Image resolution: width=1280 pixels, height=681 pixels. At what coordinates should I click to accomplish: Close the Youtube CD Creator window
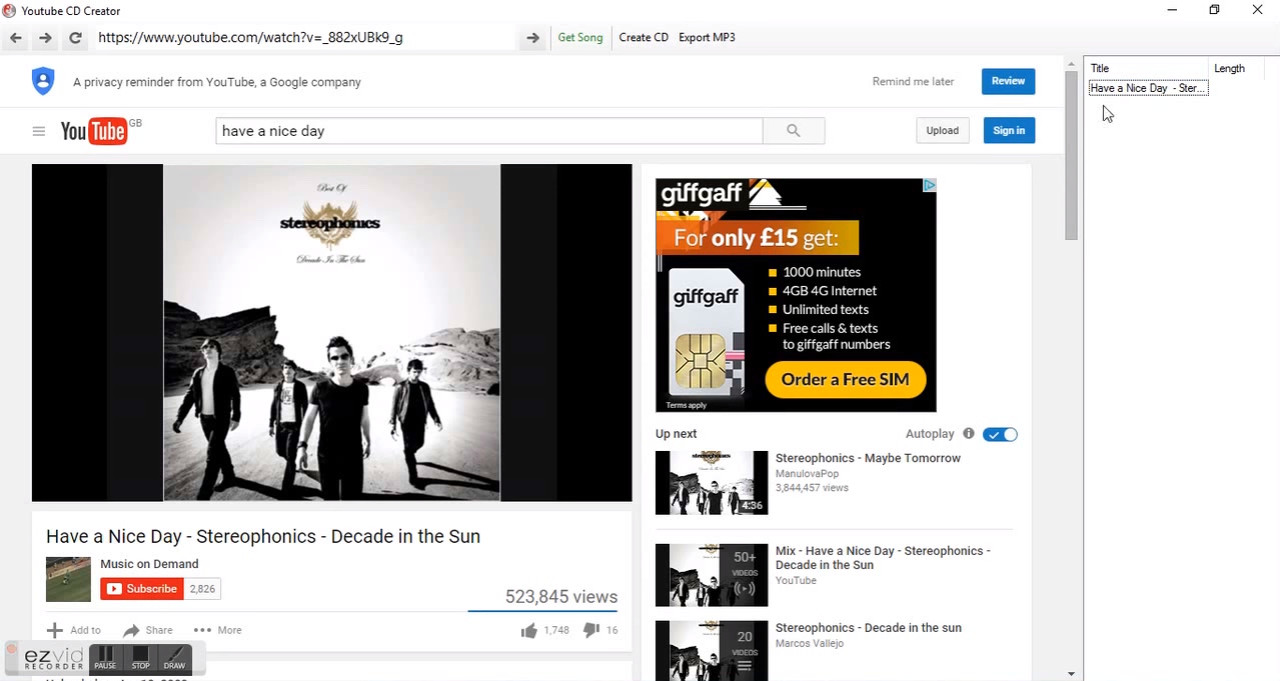coord(1257,10)
